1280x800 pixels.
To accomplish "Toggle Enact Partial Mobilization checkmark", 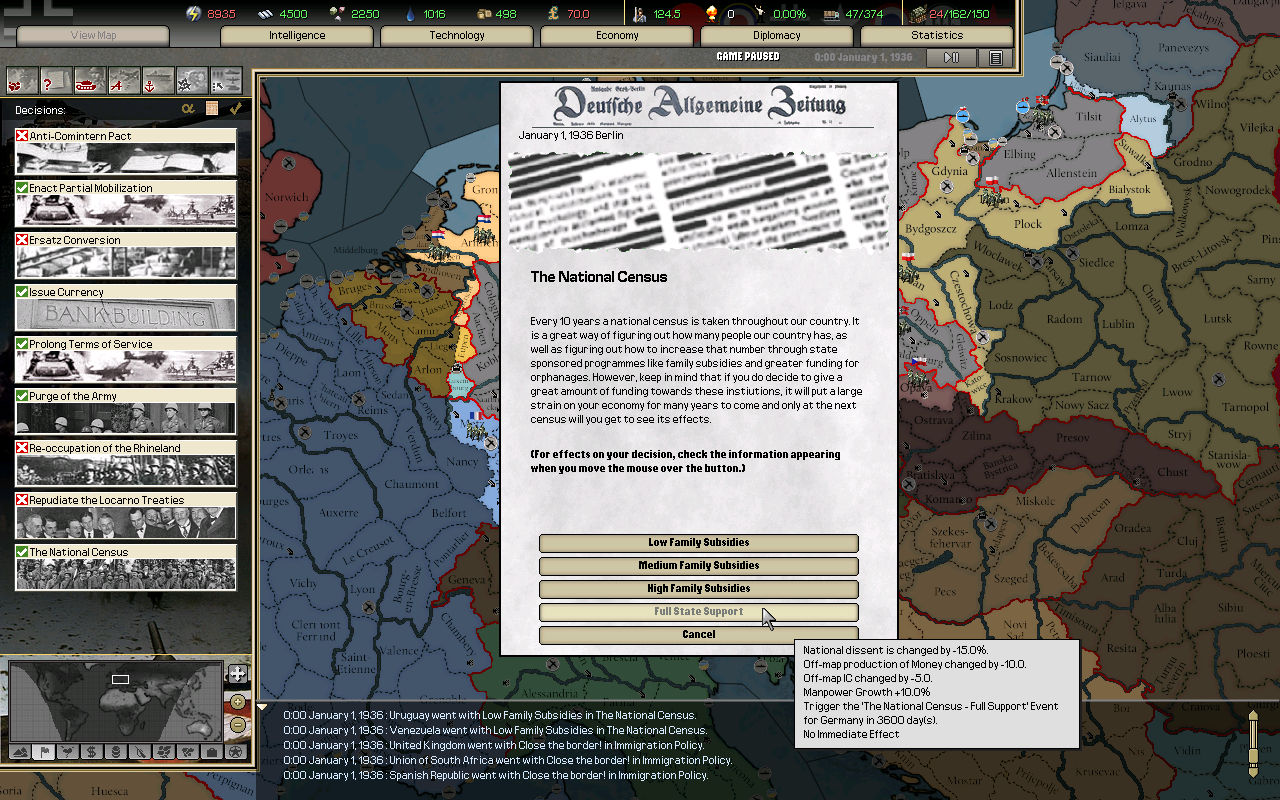I will coord(22,188).
